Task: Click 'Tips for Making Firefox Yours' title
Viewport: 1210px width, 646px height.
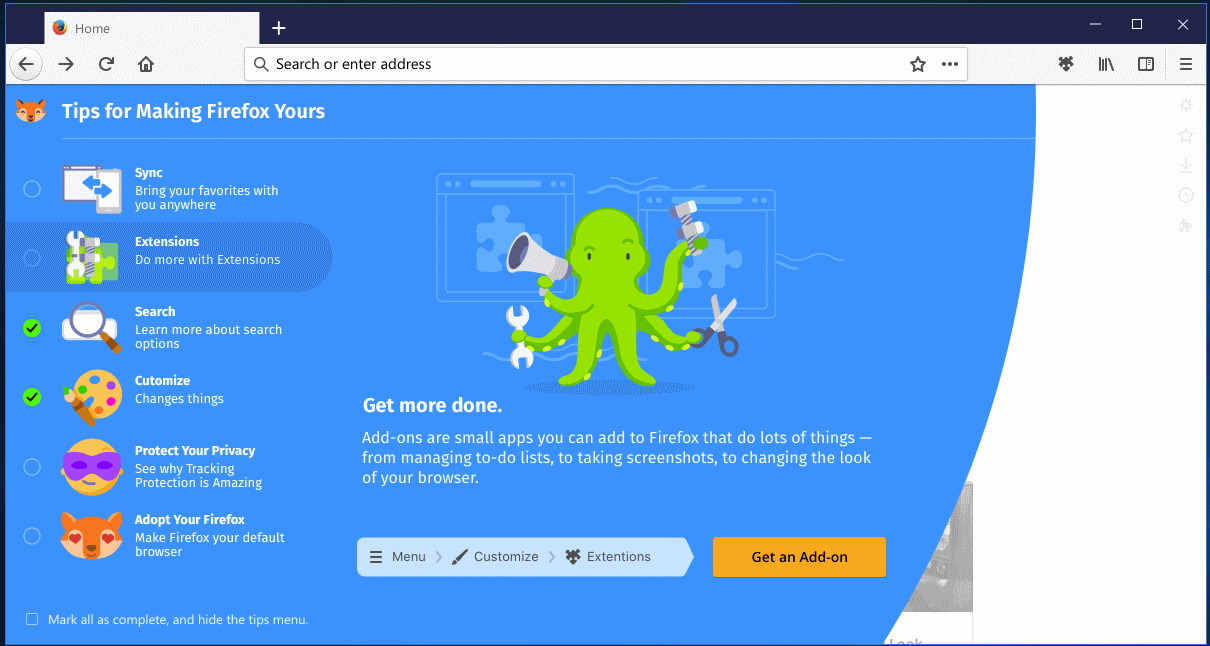Action: pyautogui.click(x=193, y=111)
